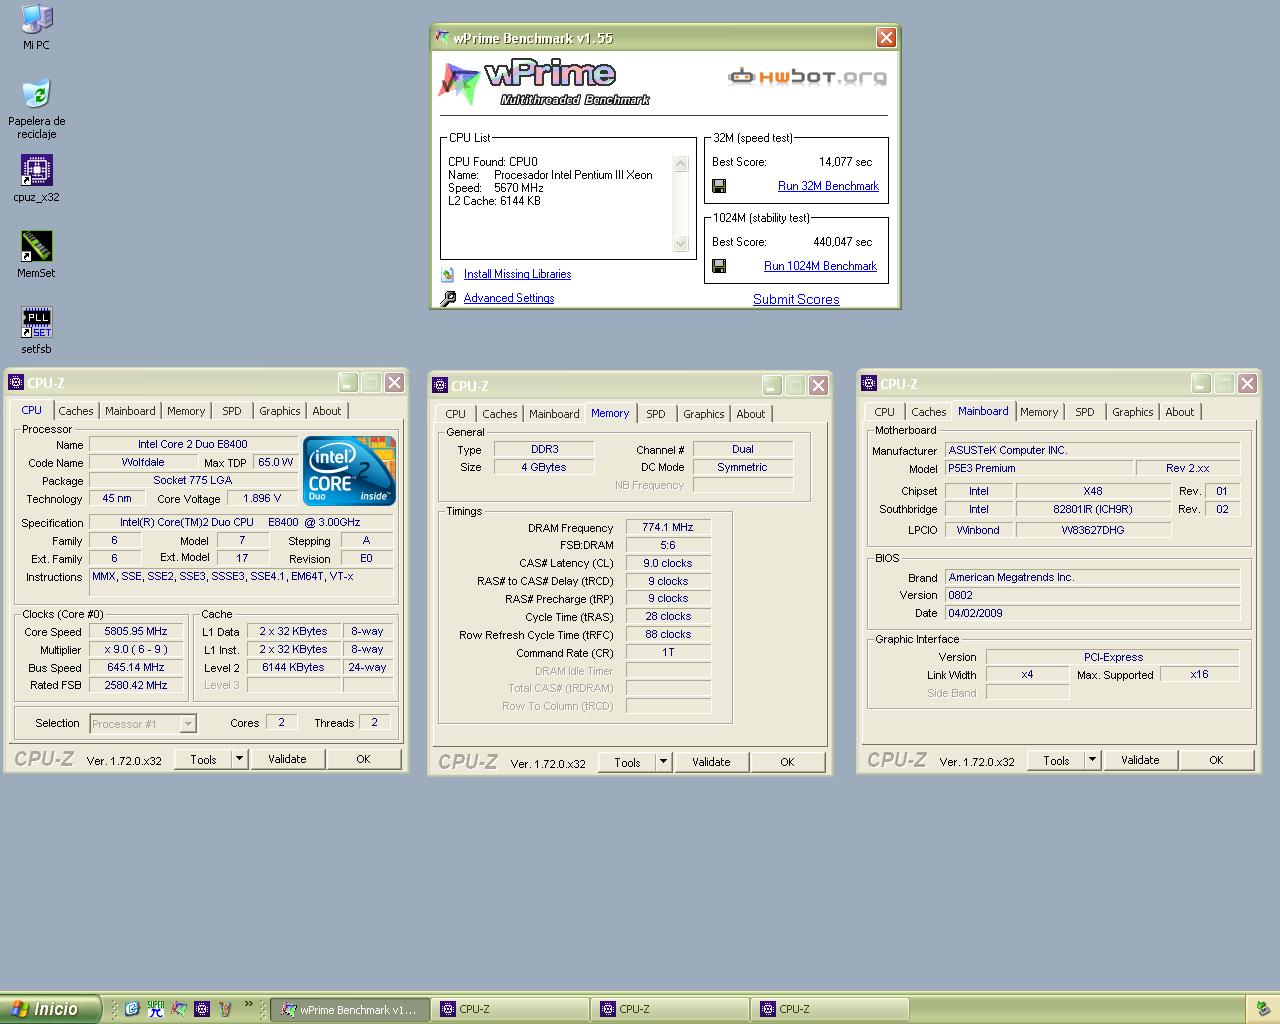Click the CPU List scroll-up arrow in wPrime
This screenshot has width=1280, height=1024.
pyautogui.click(x=681, y=164)
